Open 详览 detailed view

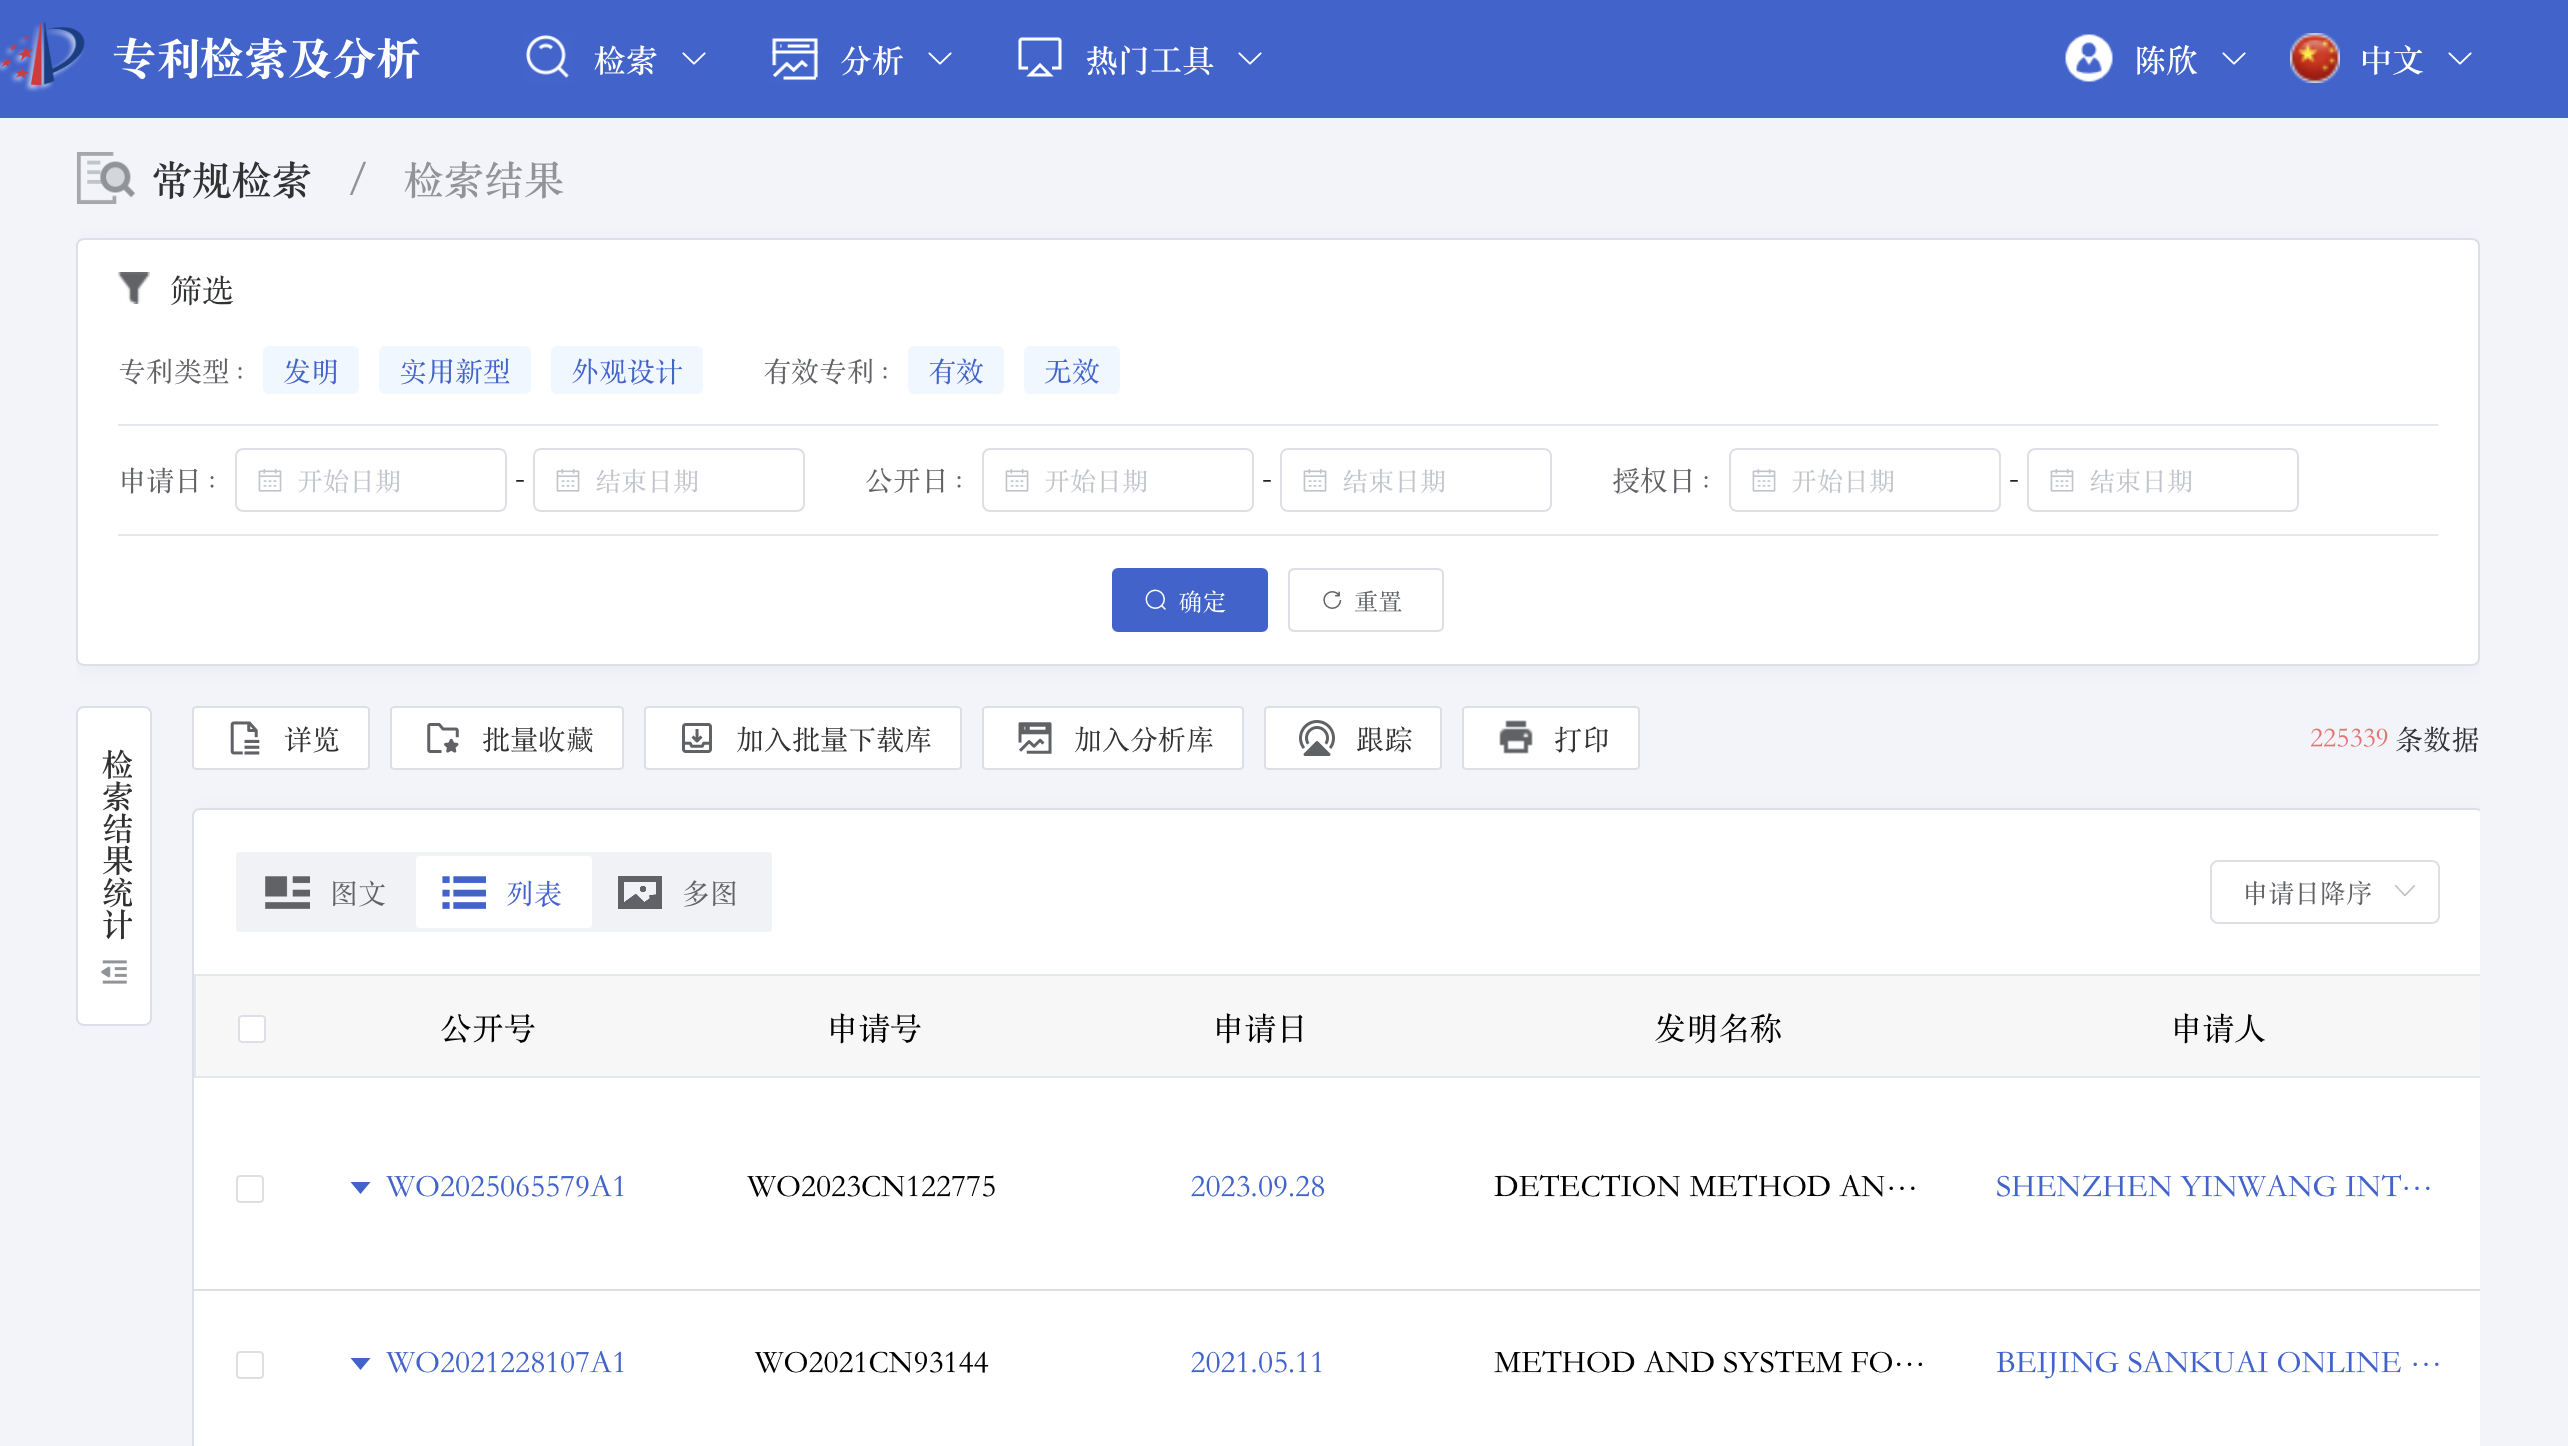click(281, 738)
